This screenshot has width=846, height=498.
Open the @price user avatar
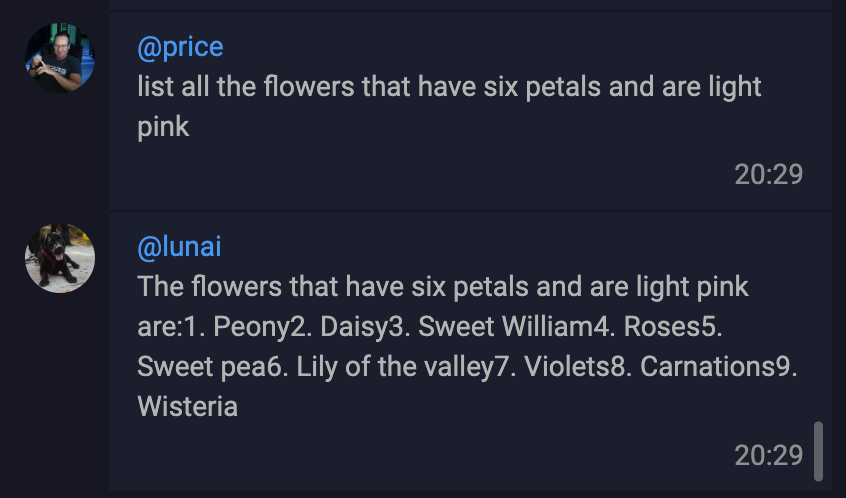tap(60, 58)
